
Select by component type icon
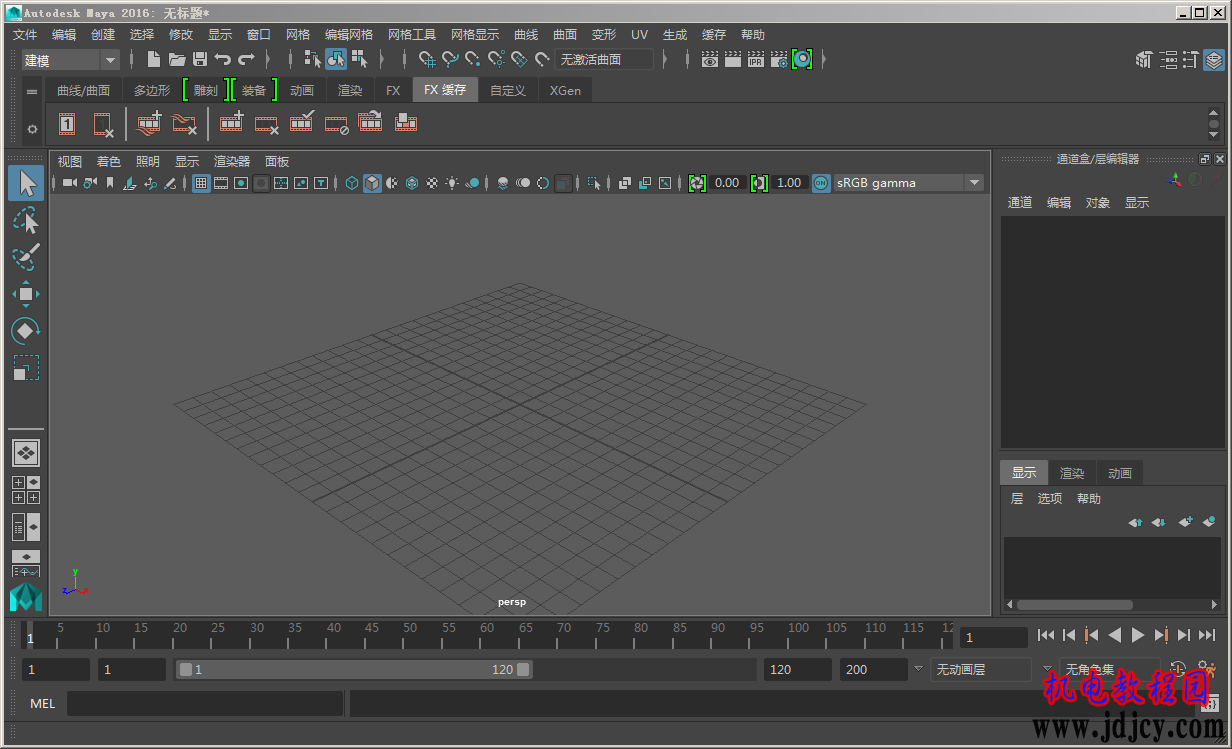[x=359, y=60]
